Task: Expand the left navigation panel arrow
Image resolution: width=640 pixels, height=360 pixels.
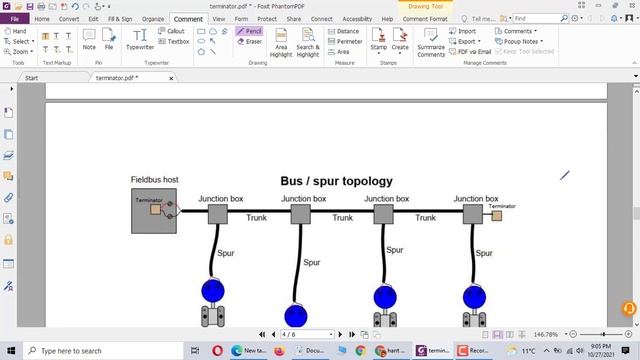Action: click(11, 89)
